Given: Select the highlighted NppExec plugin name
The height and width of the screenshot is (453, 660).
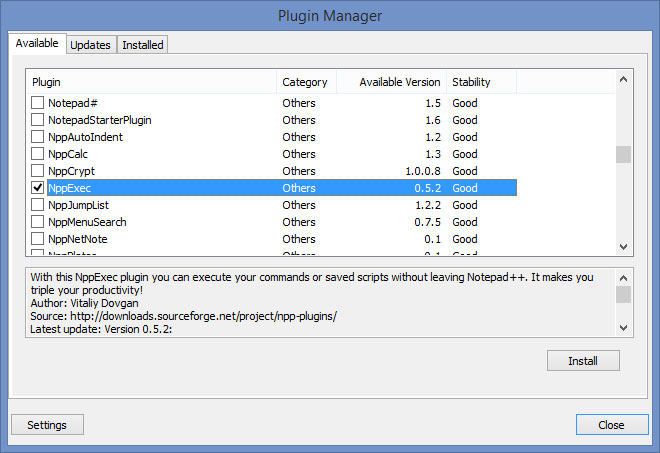Looking at the screenshot, I should [x=69, y=188].
